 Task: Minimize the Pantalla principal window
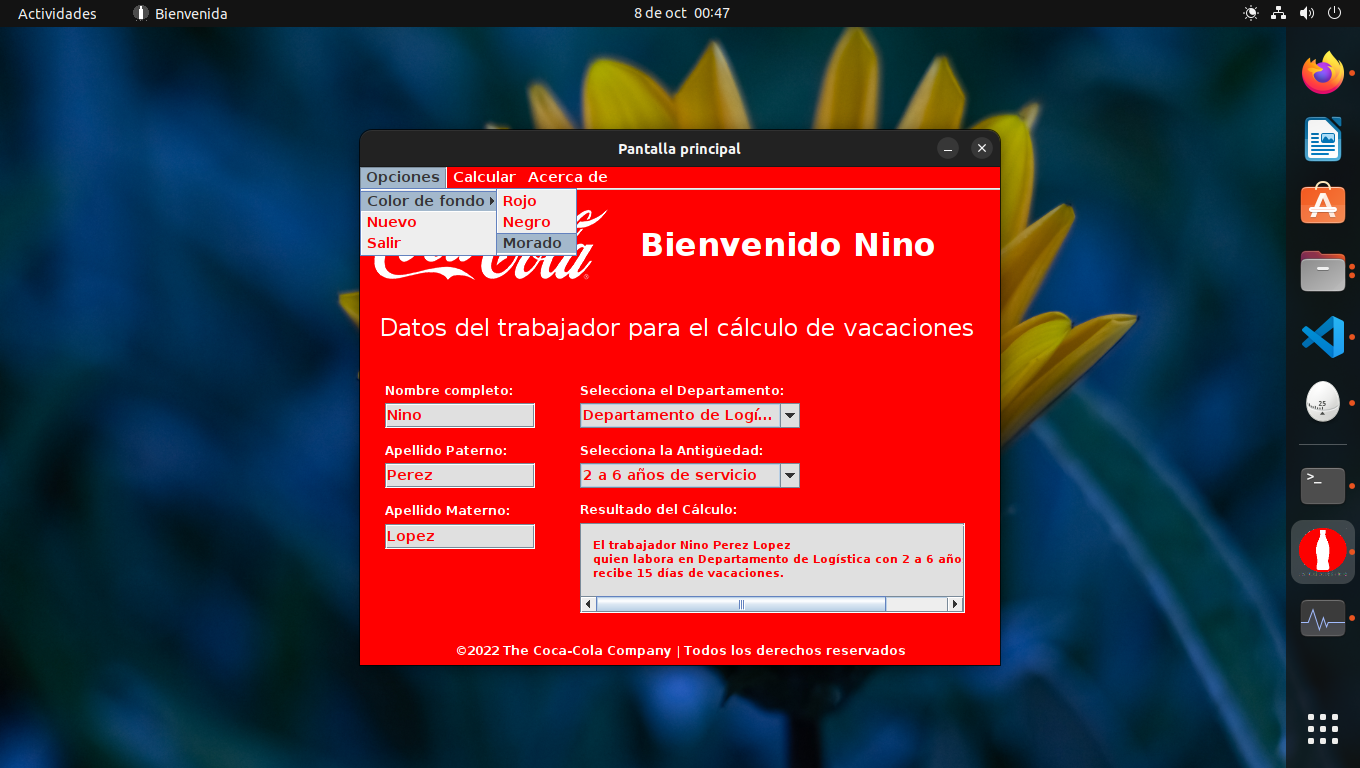948,148
